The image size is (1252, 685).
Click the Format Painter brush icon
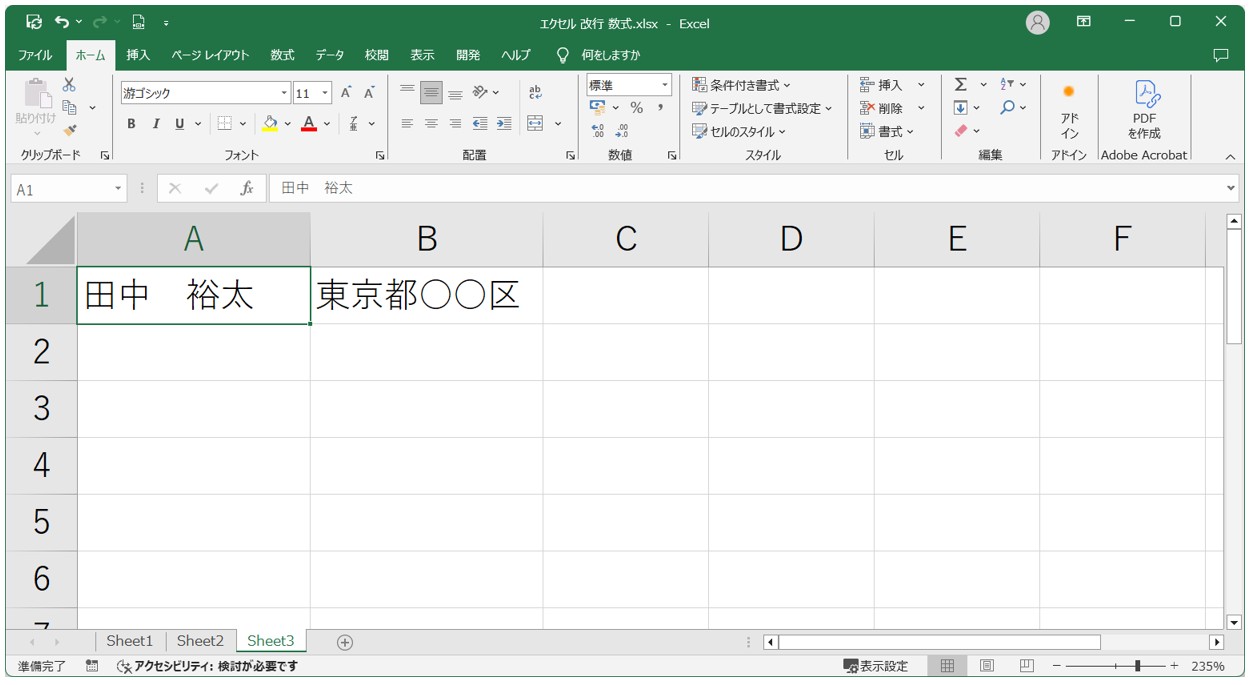tap(69, 130)
